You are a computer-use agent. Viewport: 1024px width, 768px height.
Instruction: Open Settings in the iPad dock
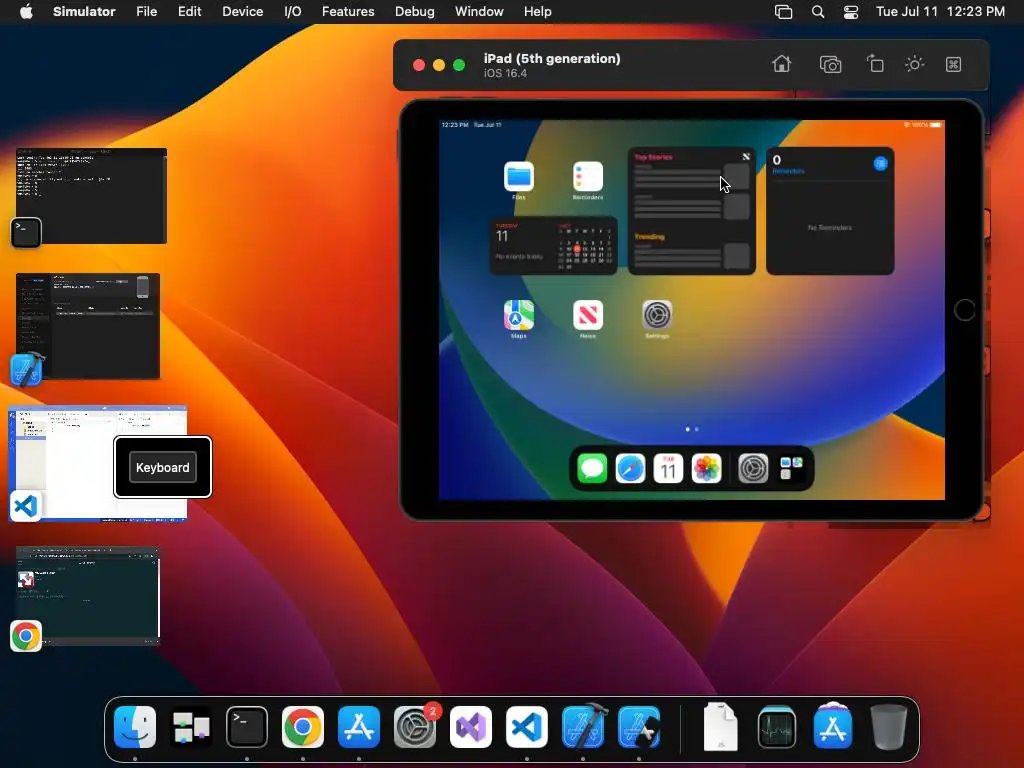click(x=753, y=468)
